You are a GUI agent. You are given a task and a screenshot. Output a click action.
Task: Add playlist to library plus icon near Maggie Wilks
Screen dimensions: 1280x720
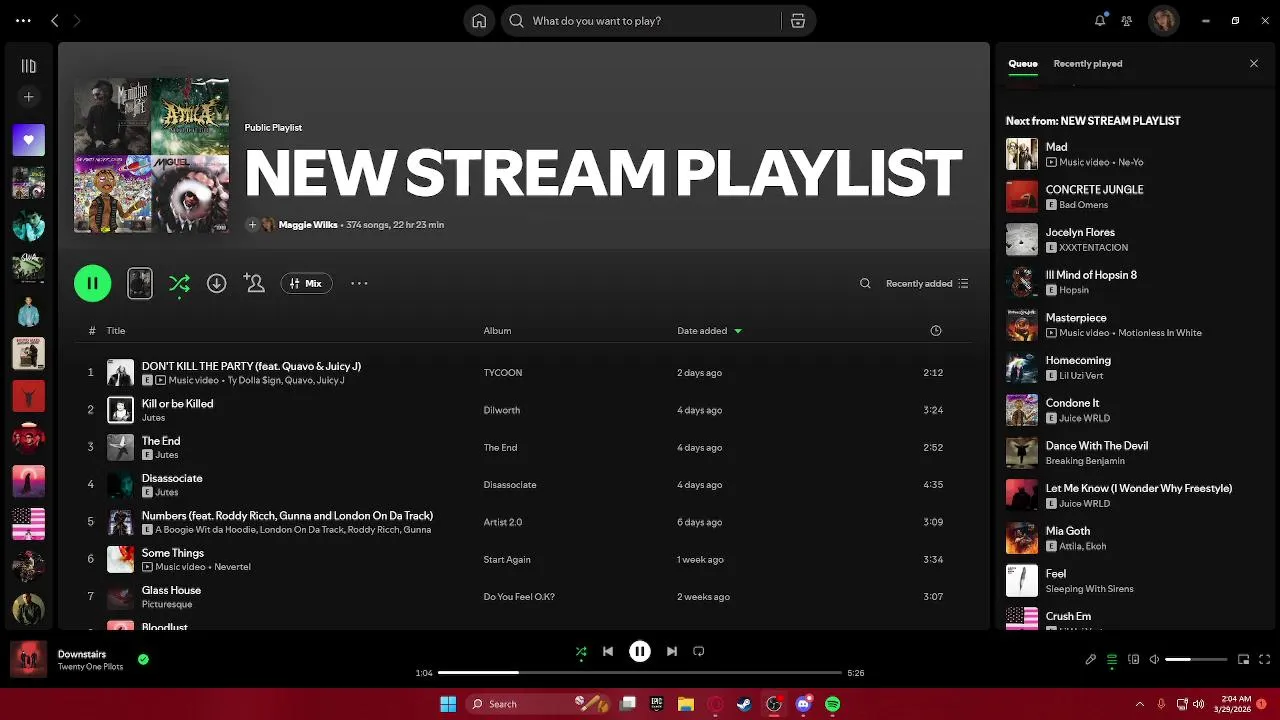click(x=252, y=225)
